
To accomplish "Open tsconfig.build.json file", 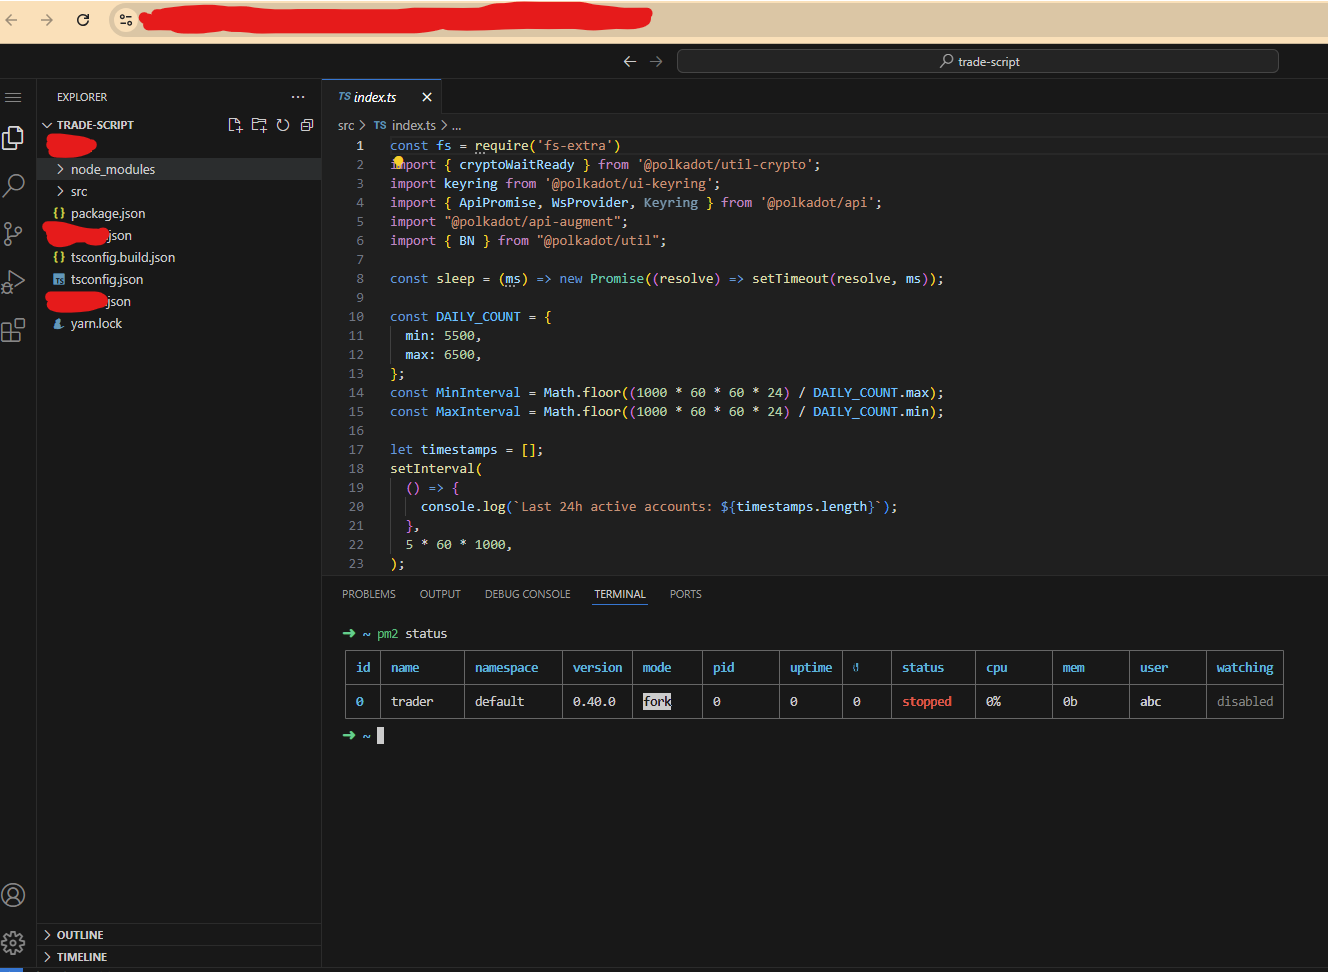I will (123, 257).
